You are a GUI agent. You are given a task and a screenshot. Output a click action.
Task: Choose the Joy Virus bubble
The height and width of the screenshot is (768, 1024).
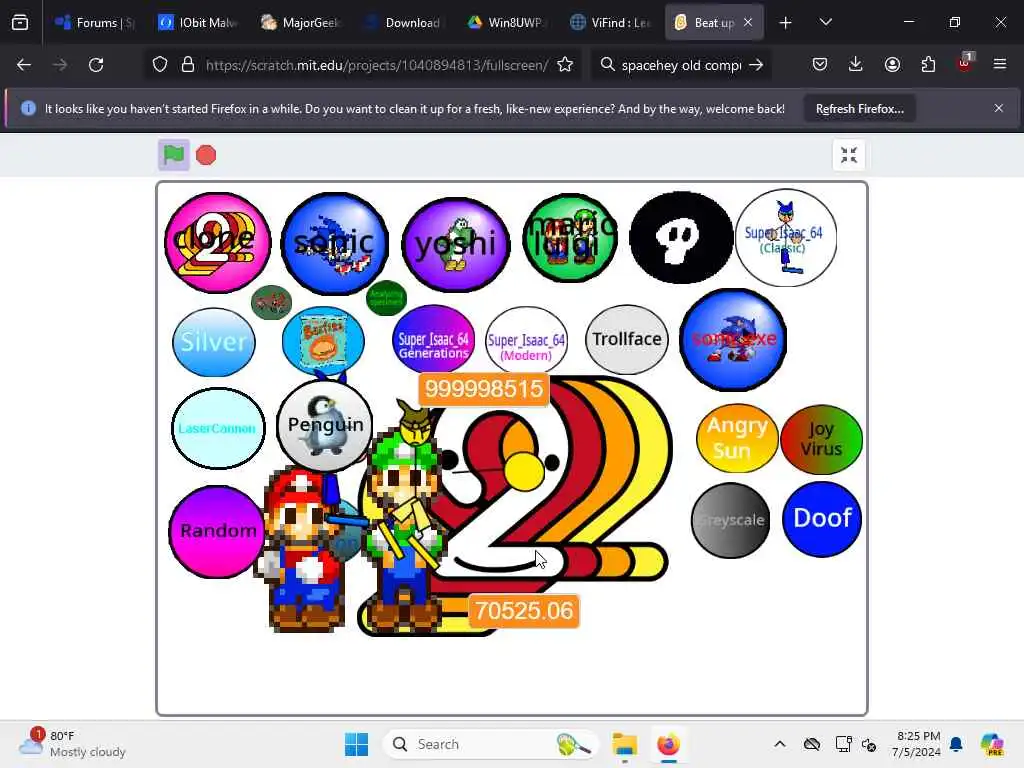coord(822,439)
